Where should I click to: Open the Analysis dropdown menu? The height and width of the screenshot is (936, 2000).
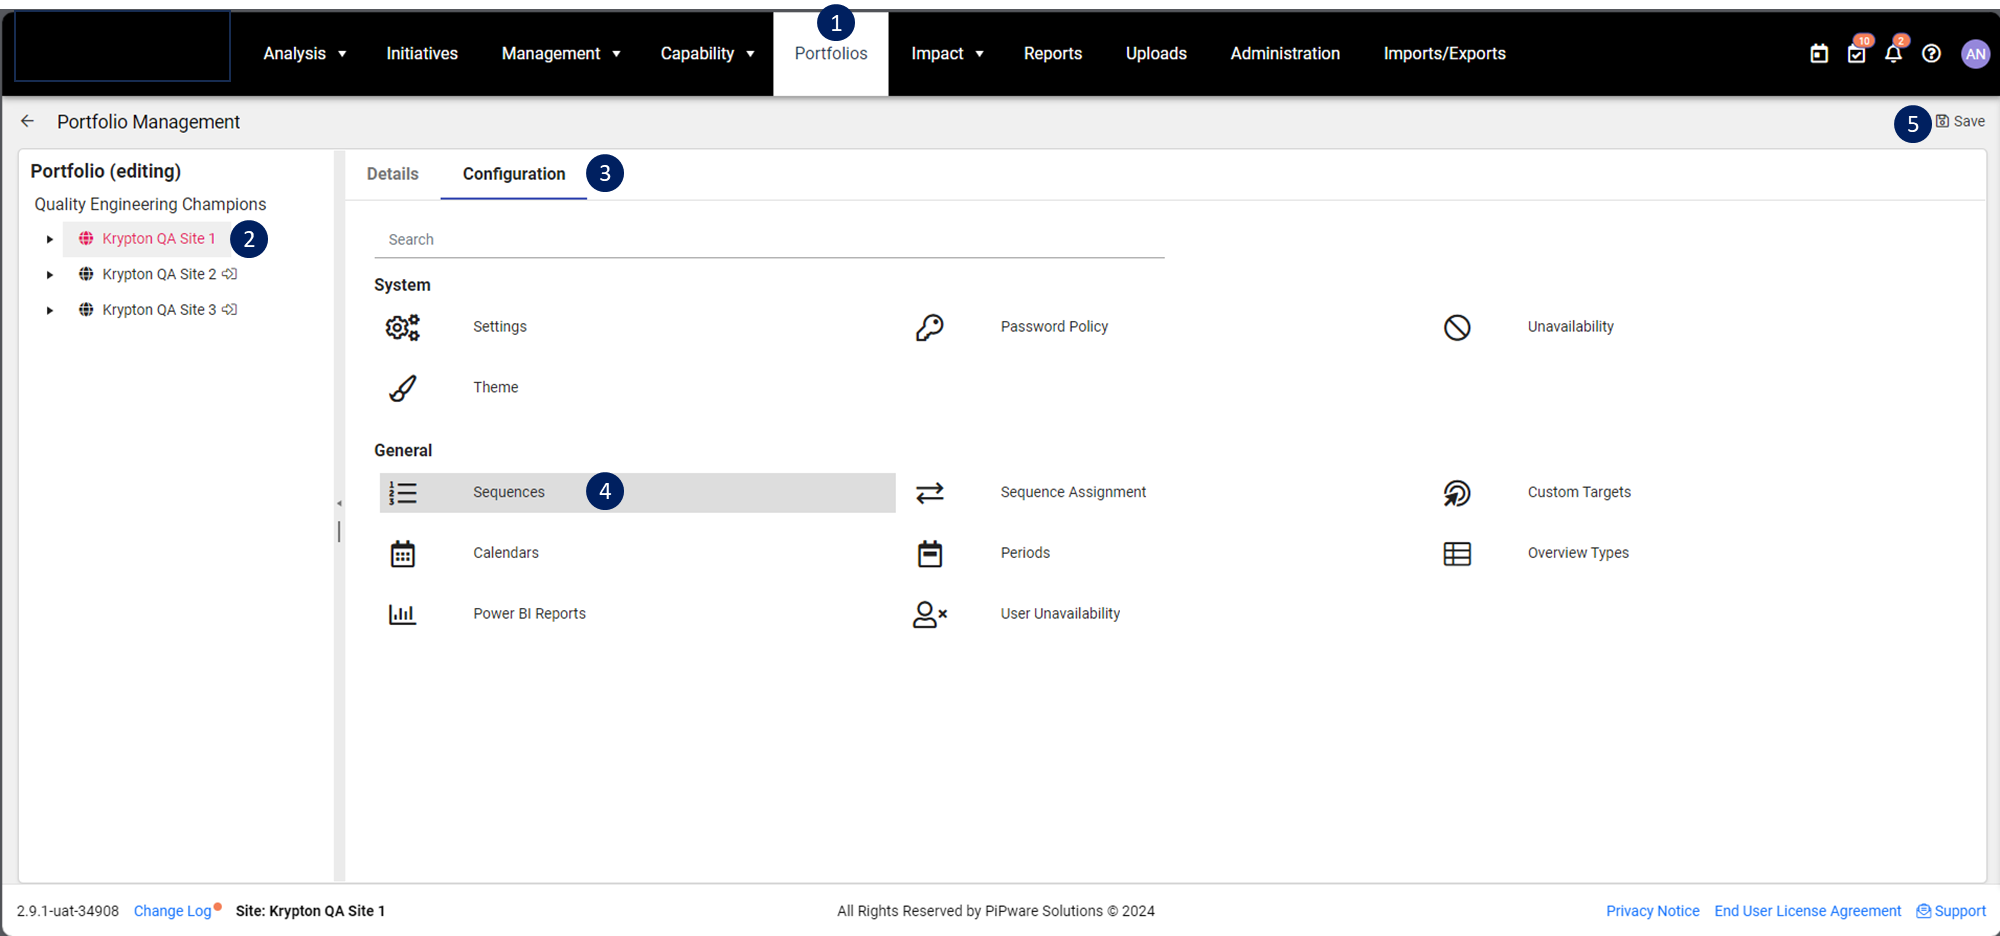[305, 54]
